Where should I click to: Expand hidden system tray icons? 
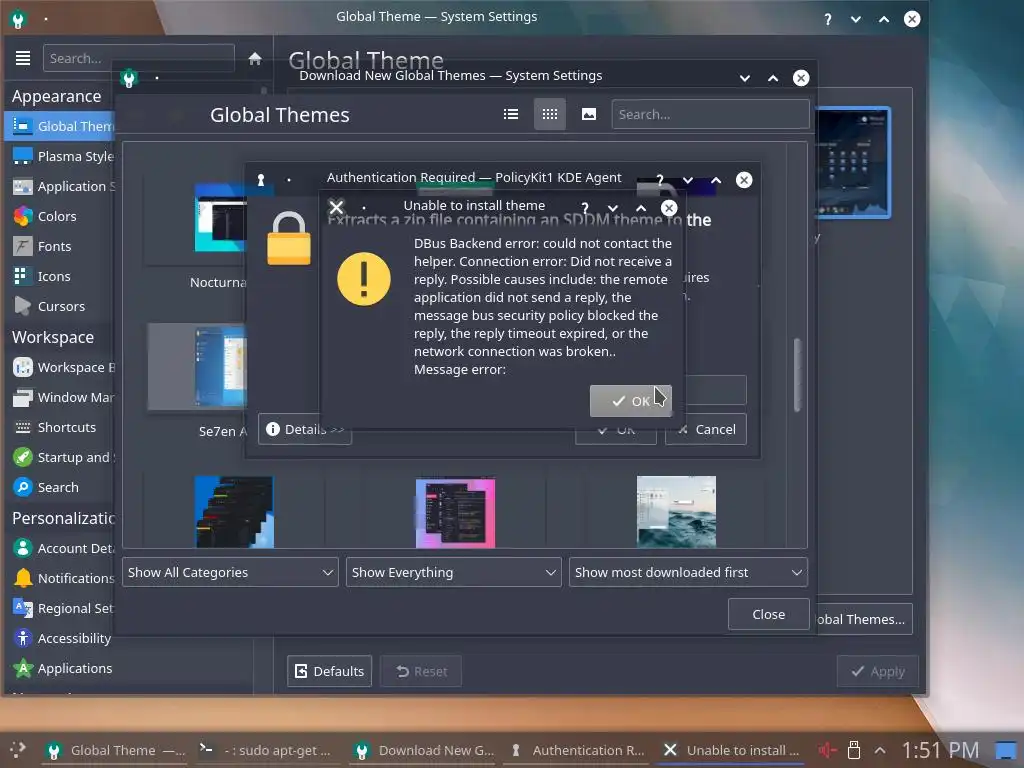[880, 750]
